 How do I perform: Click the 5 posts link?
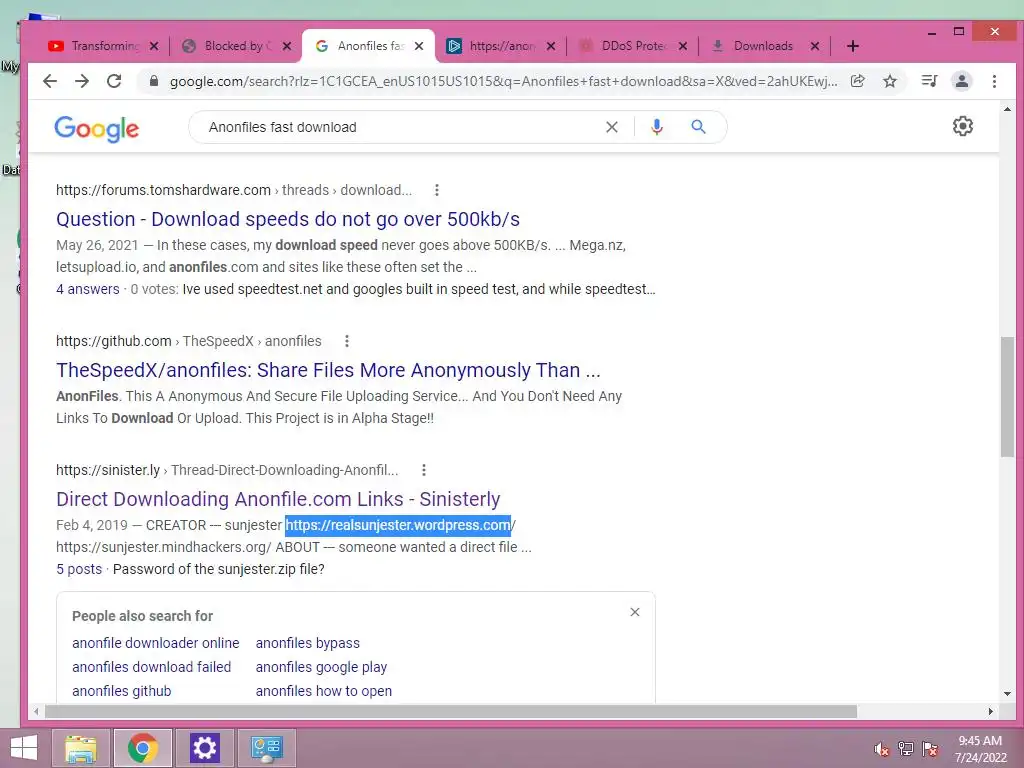click(x=79, y=569)
